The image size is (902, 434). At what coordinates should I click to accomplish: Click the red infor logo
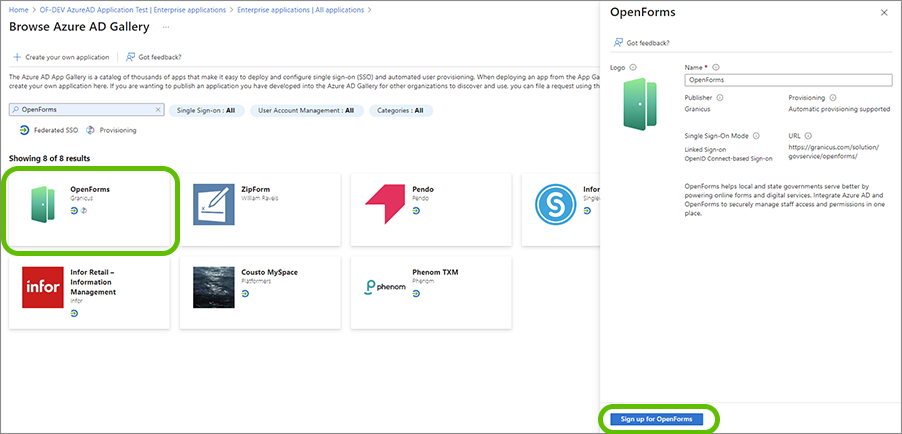pos(43,287)
